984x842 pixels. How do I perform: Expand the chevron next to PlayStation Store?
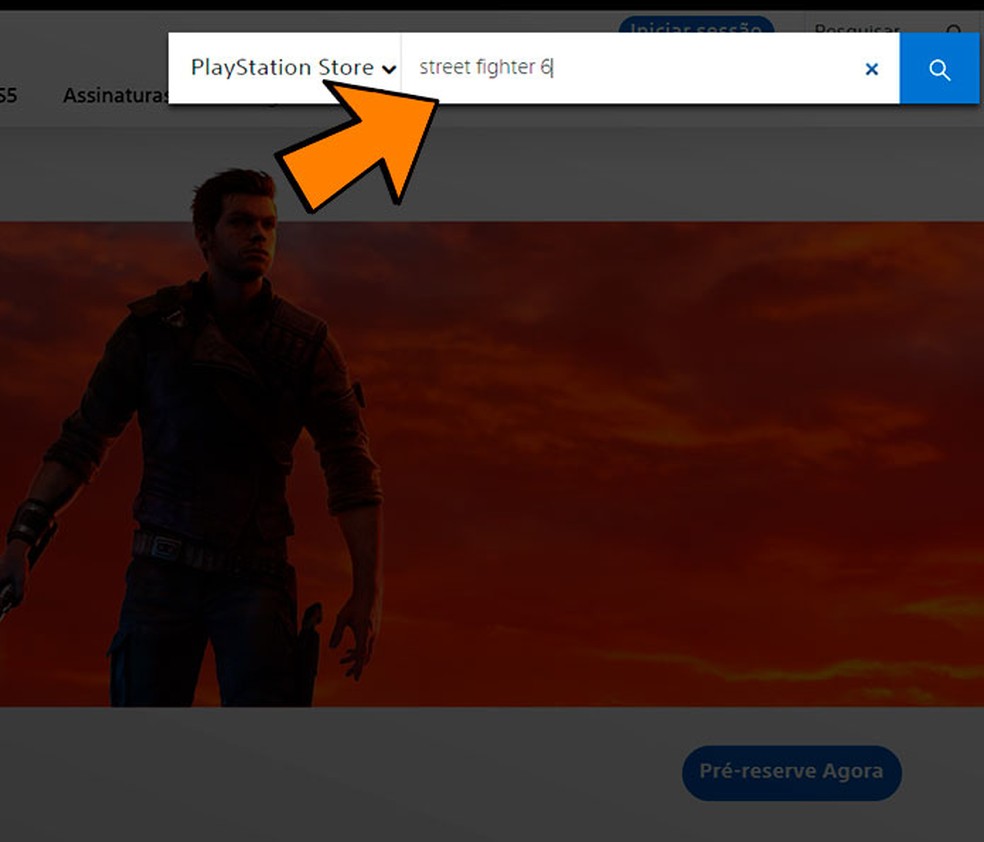pyautogui.click(x=388, y=69)
